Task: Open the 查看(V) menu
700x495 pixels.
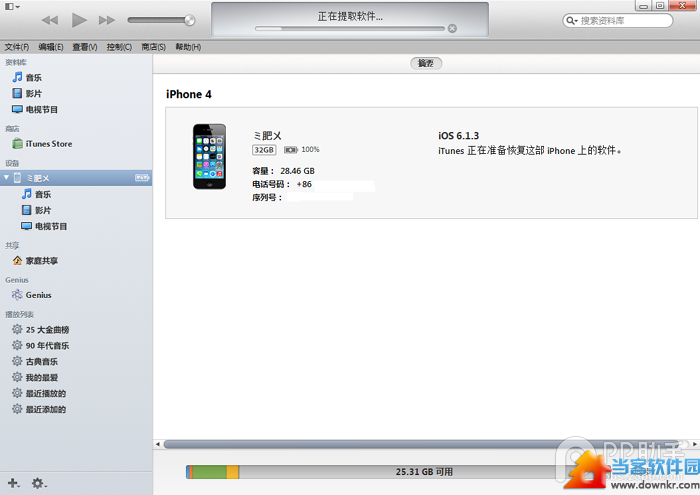Action: coord(85,47)
